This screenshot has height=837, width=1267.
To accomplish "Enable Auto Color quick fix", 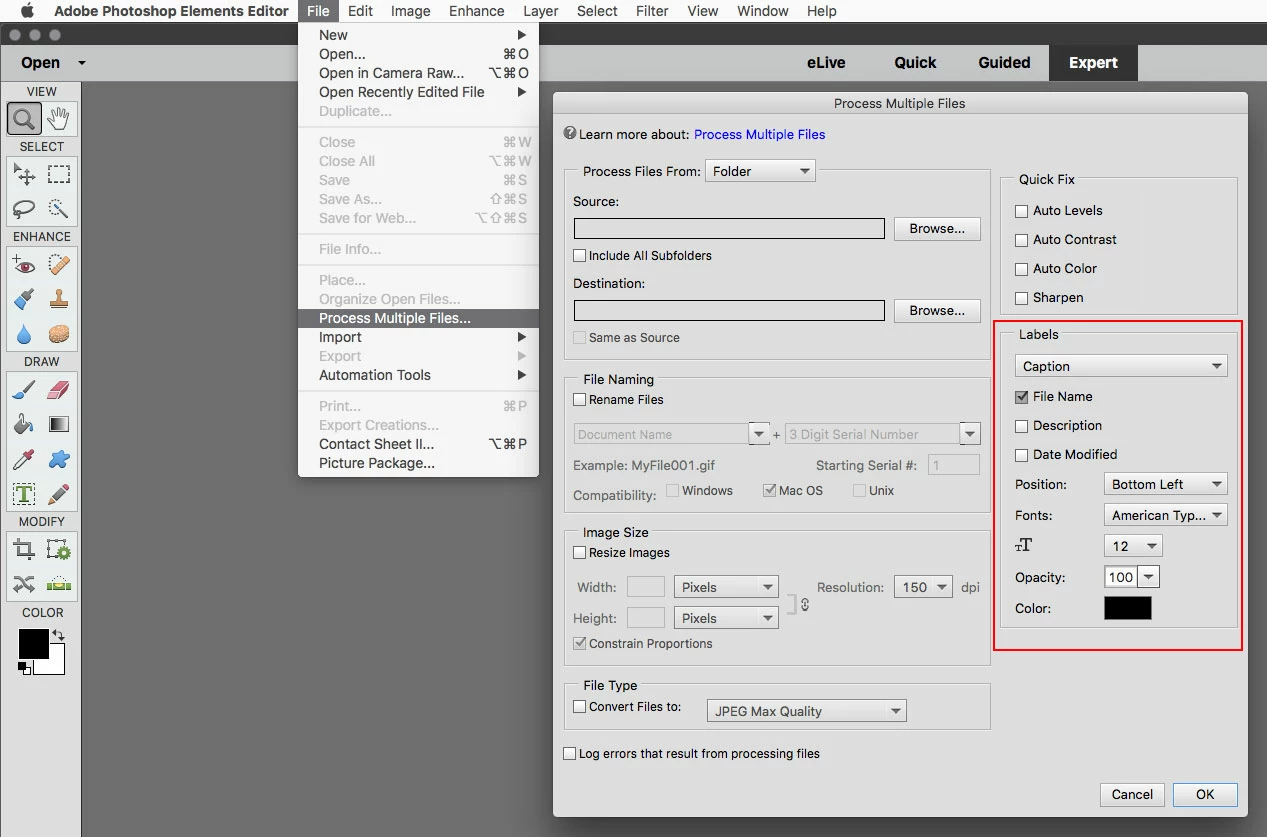I will coord(1021,269).
